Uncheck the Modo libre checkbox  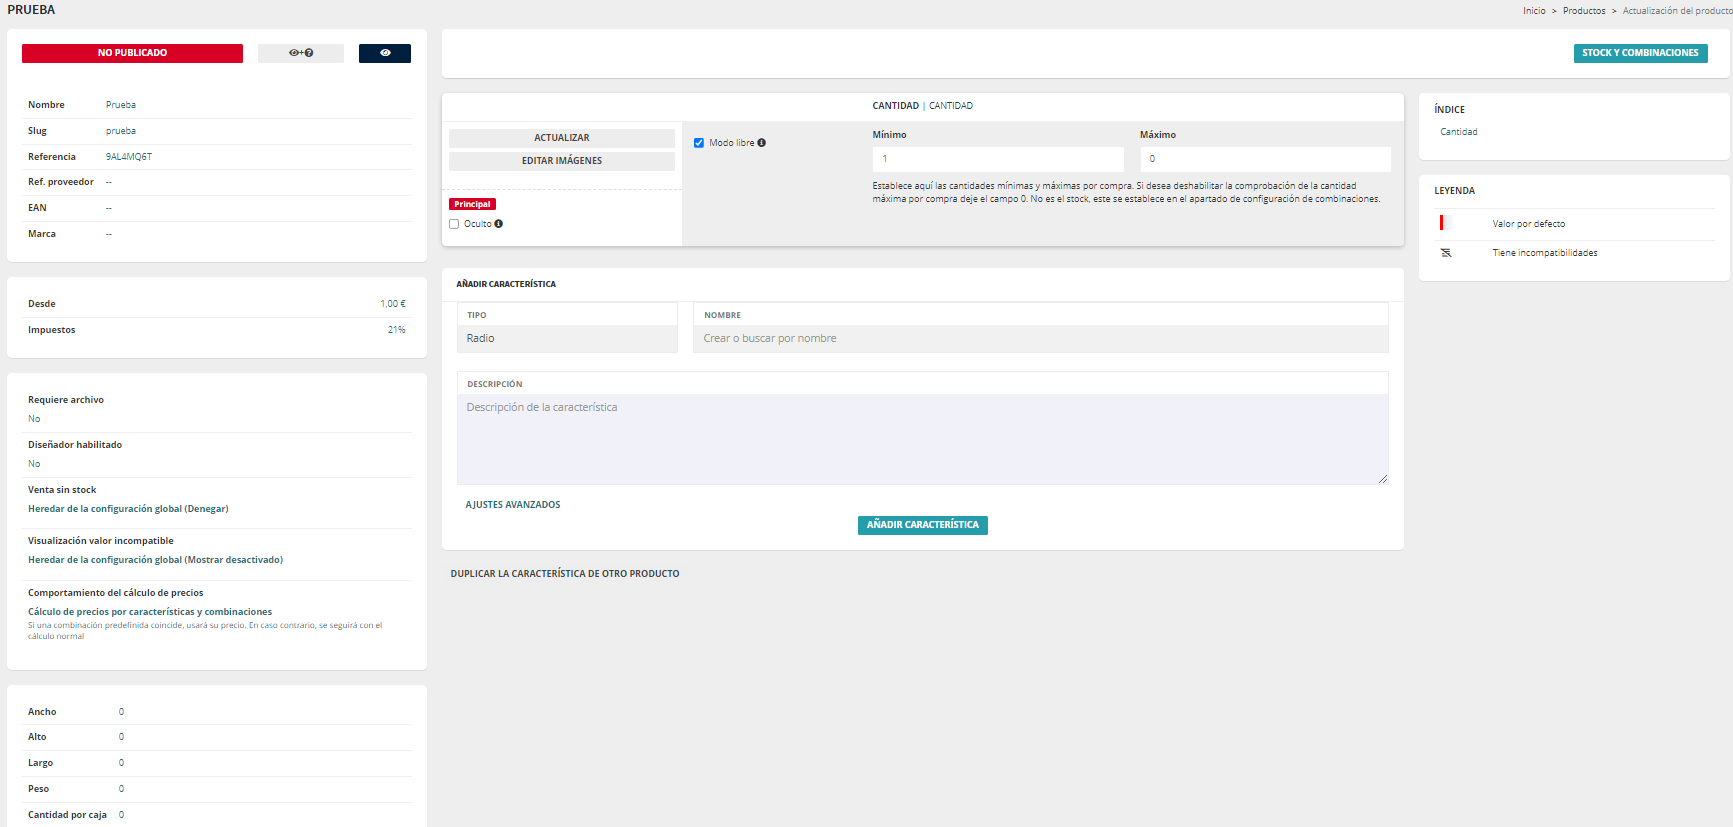click(699, 143)
